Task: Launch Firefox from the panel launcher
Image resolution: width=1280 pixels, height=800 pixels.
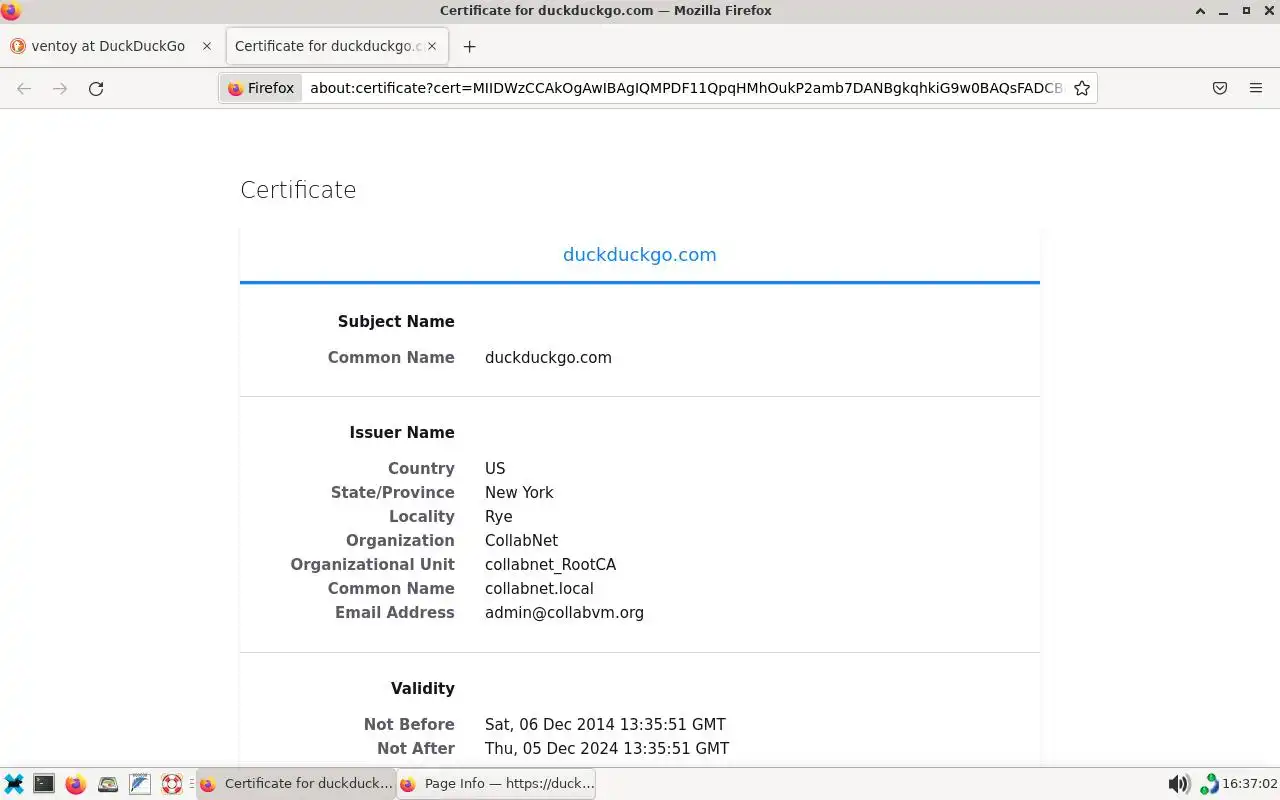Action: (76, 784)
